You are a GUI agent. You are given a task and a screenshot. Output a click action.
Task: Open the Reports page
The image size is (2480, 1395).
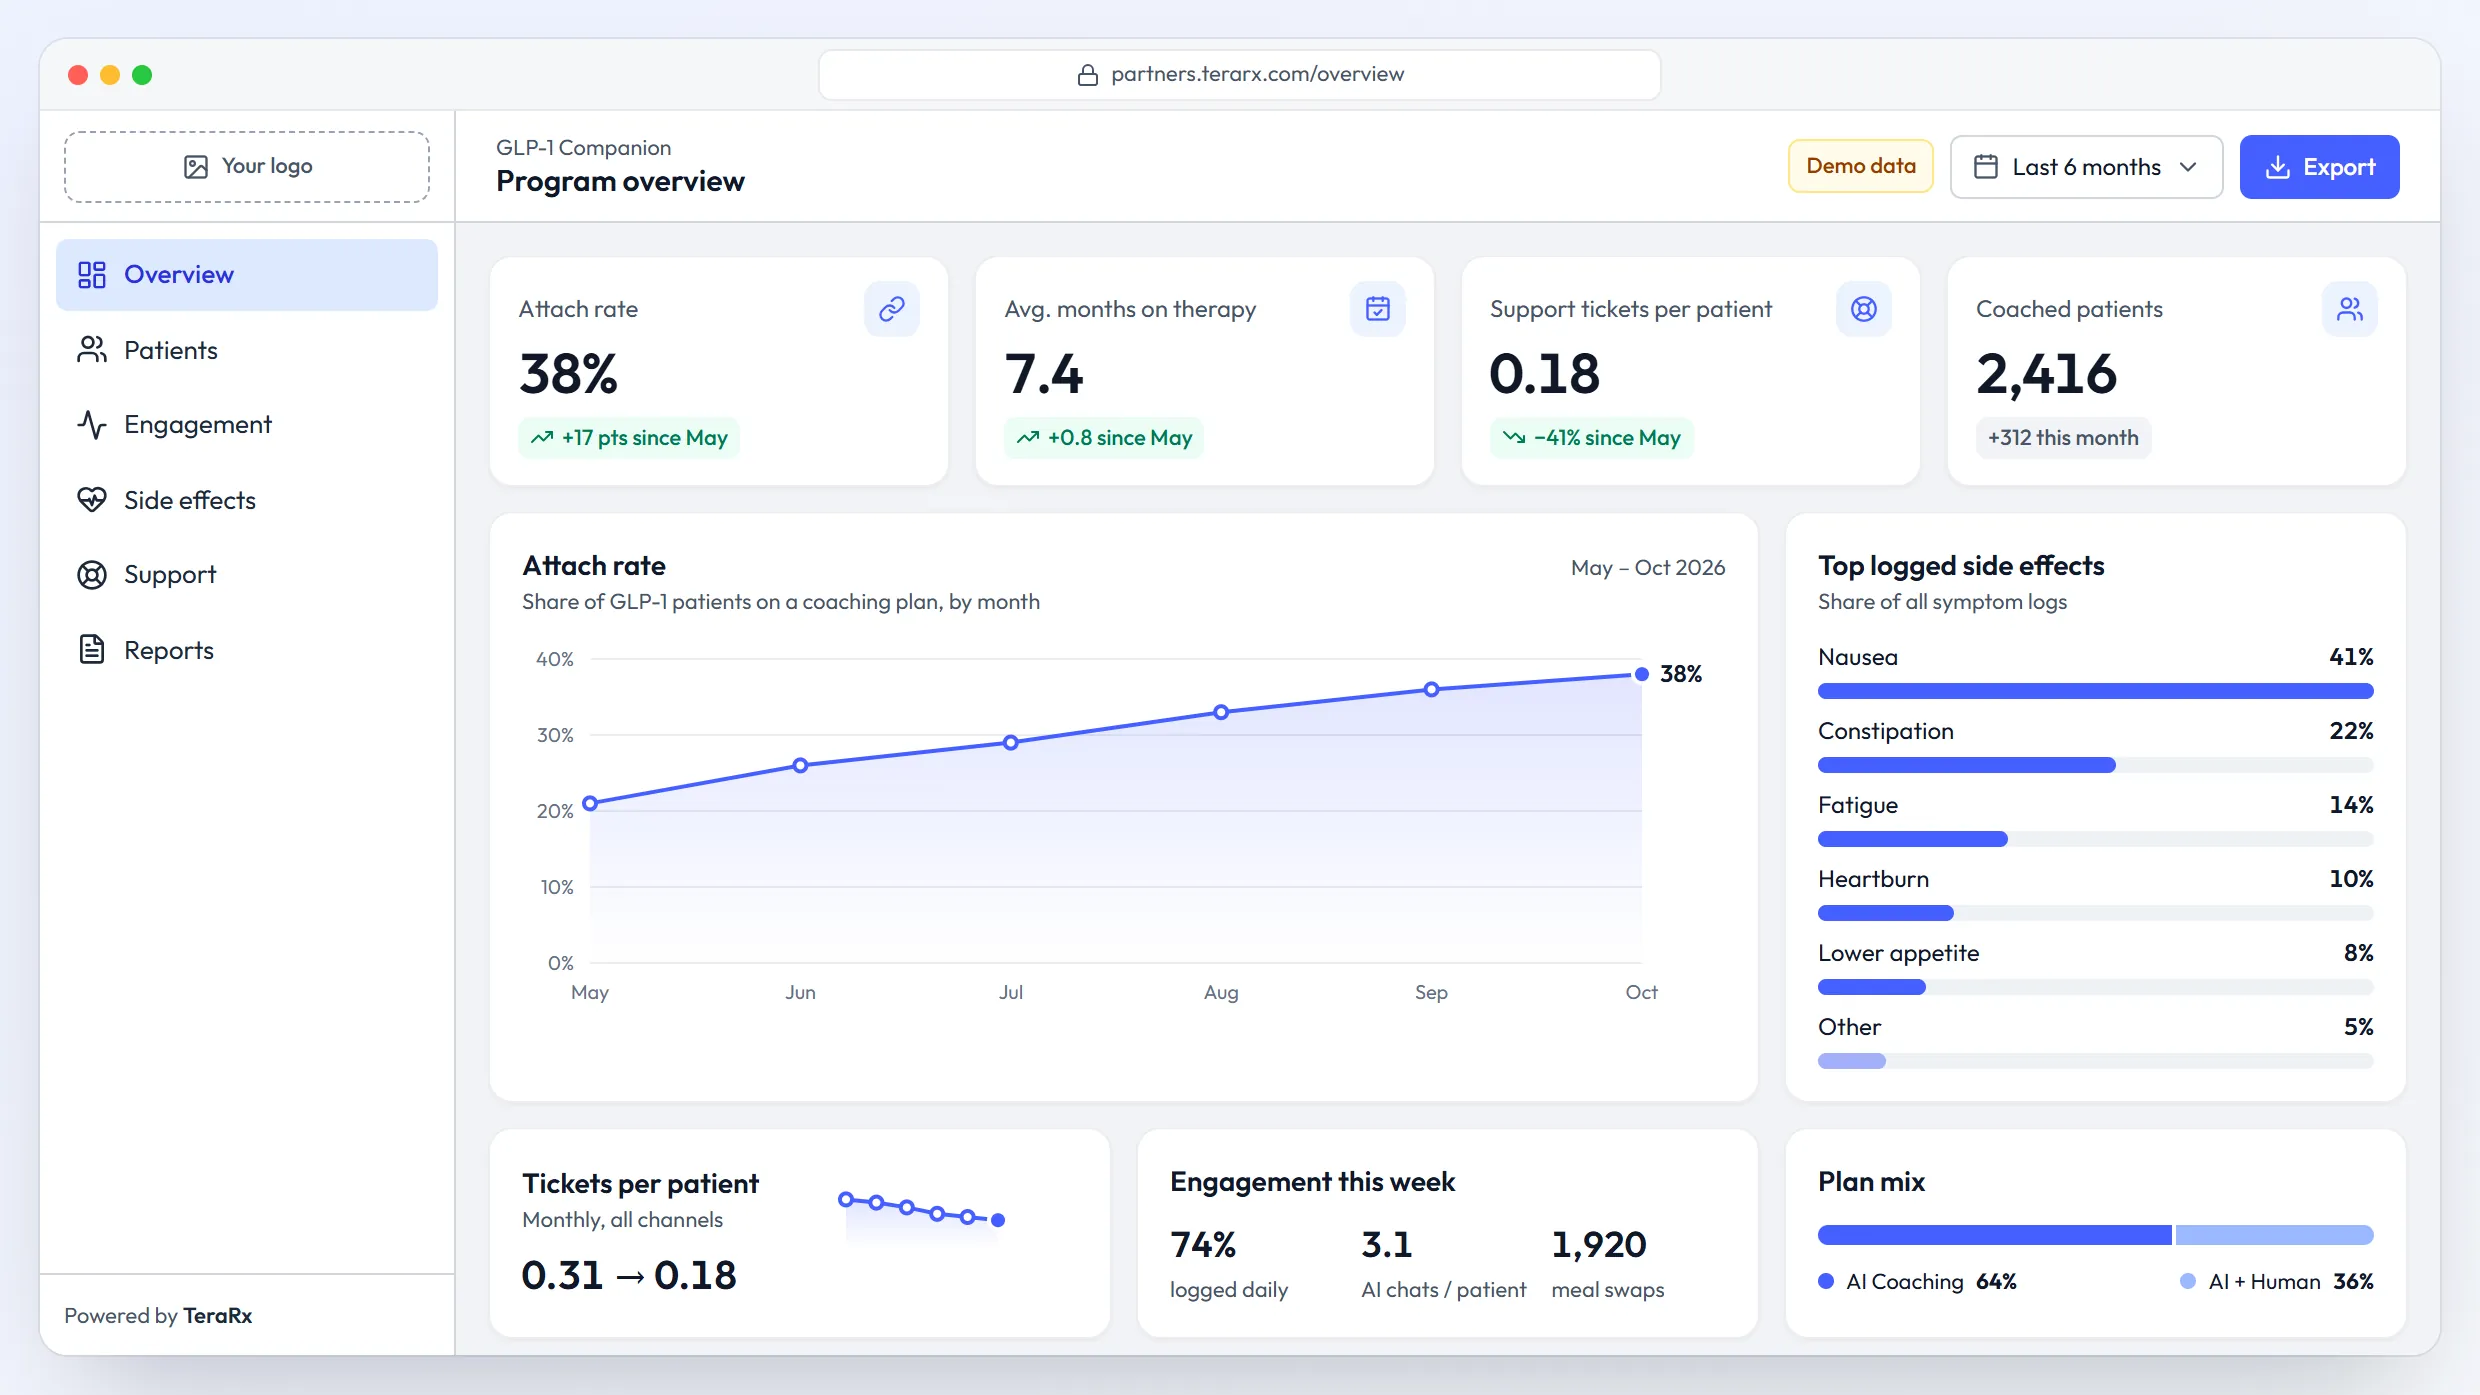[247, 650]
